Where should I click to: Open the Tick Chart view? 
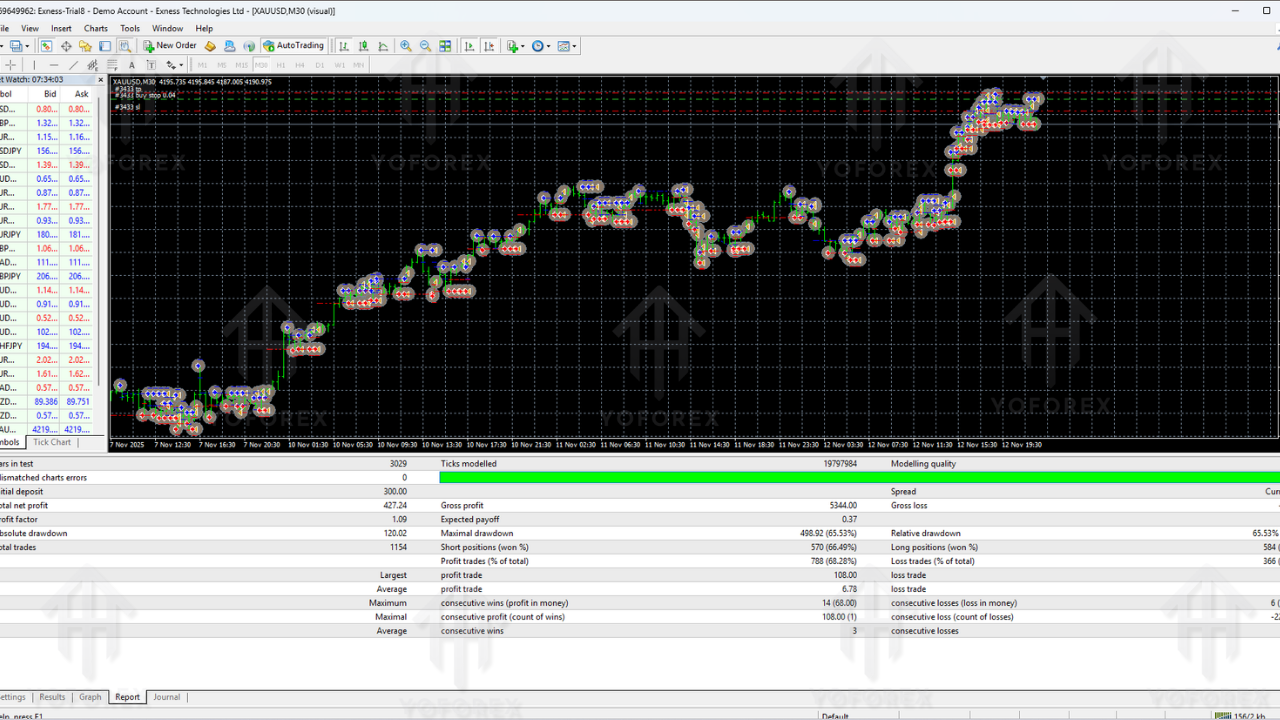tap(52, 442)
